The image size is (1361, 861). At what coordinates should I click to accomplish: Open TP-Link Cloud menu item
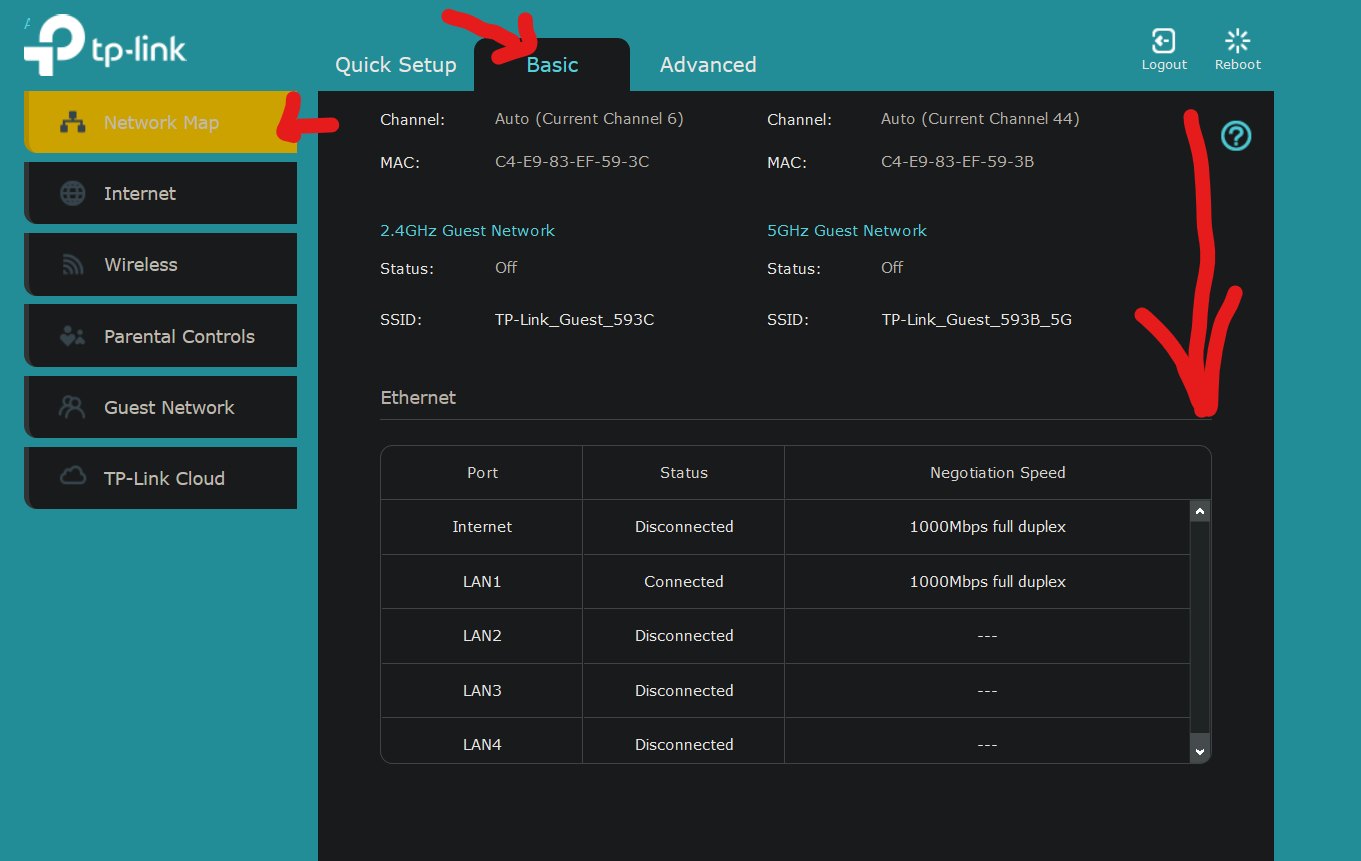[x=161, y=478]
